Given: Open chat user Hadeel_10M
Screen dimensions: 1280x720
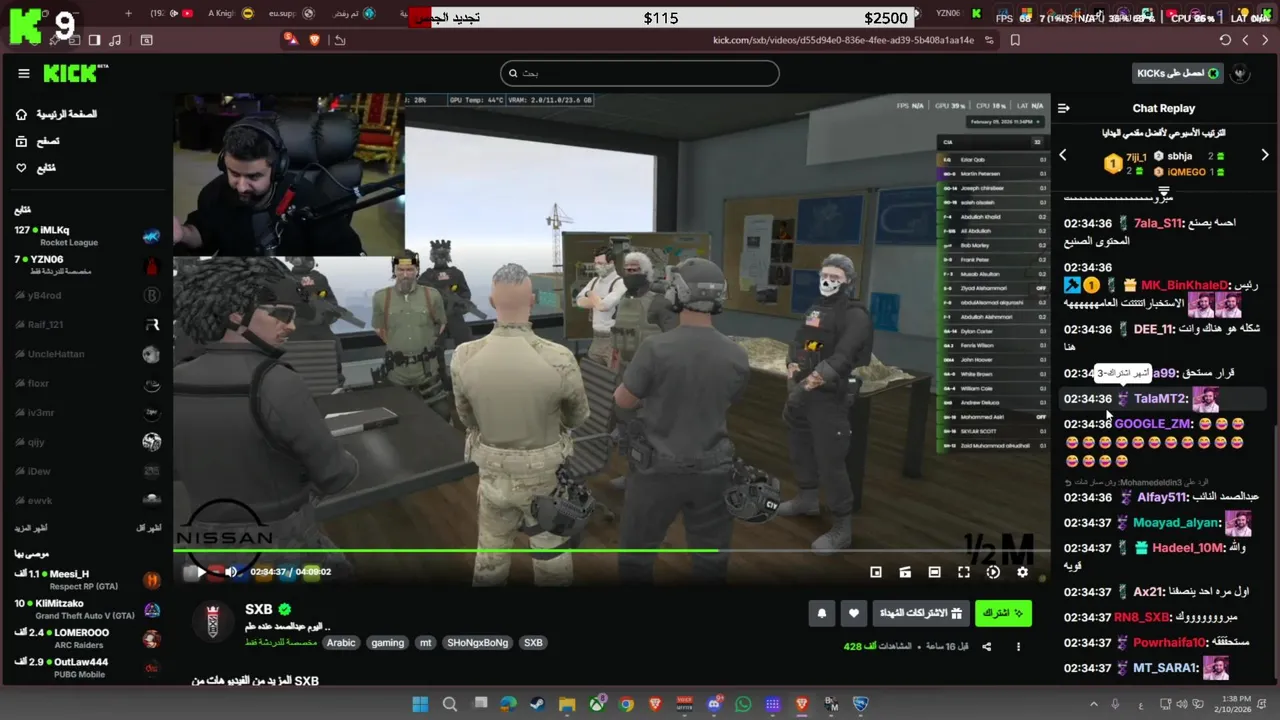Looking at the screenshot, I should point(1187,548).
